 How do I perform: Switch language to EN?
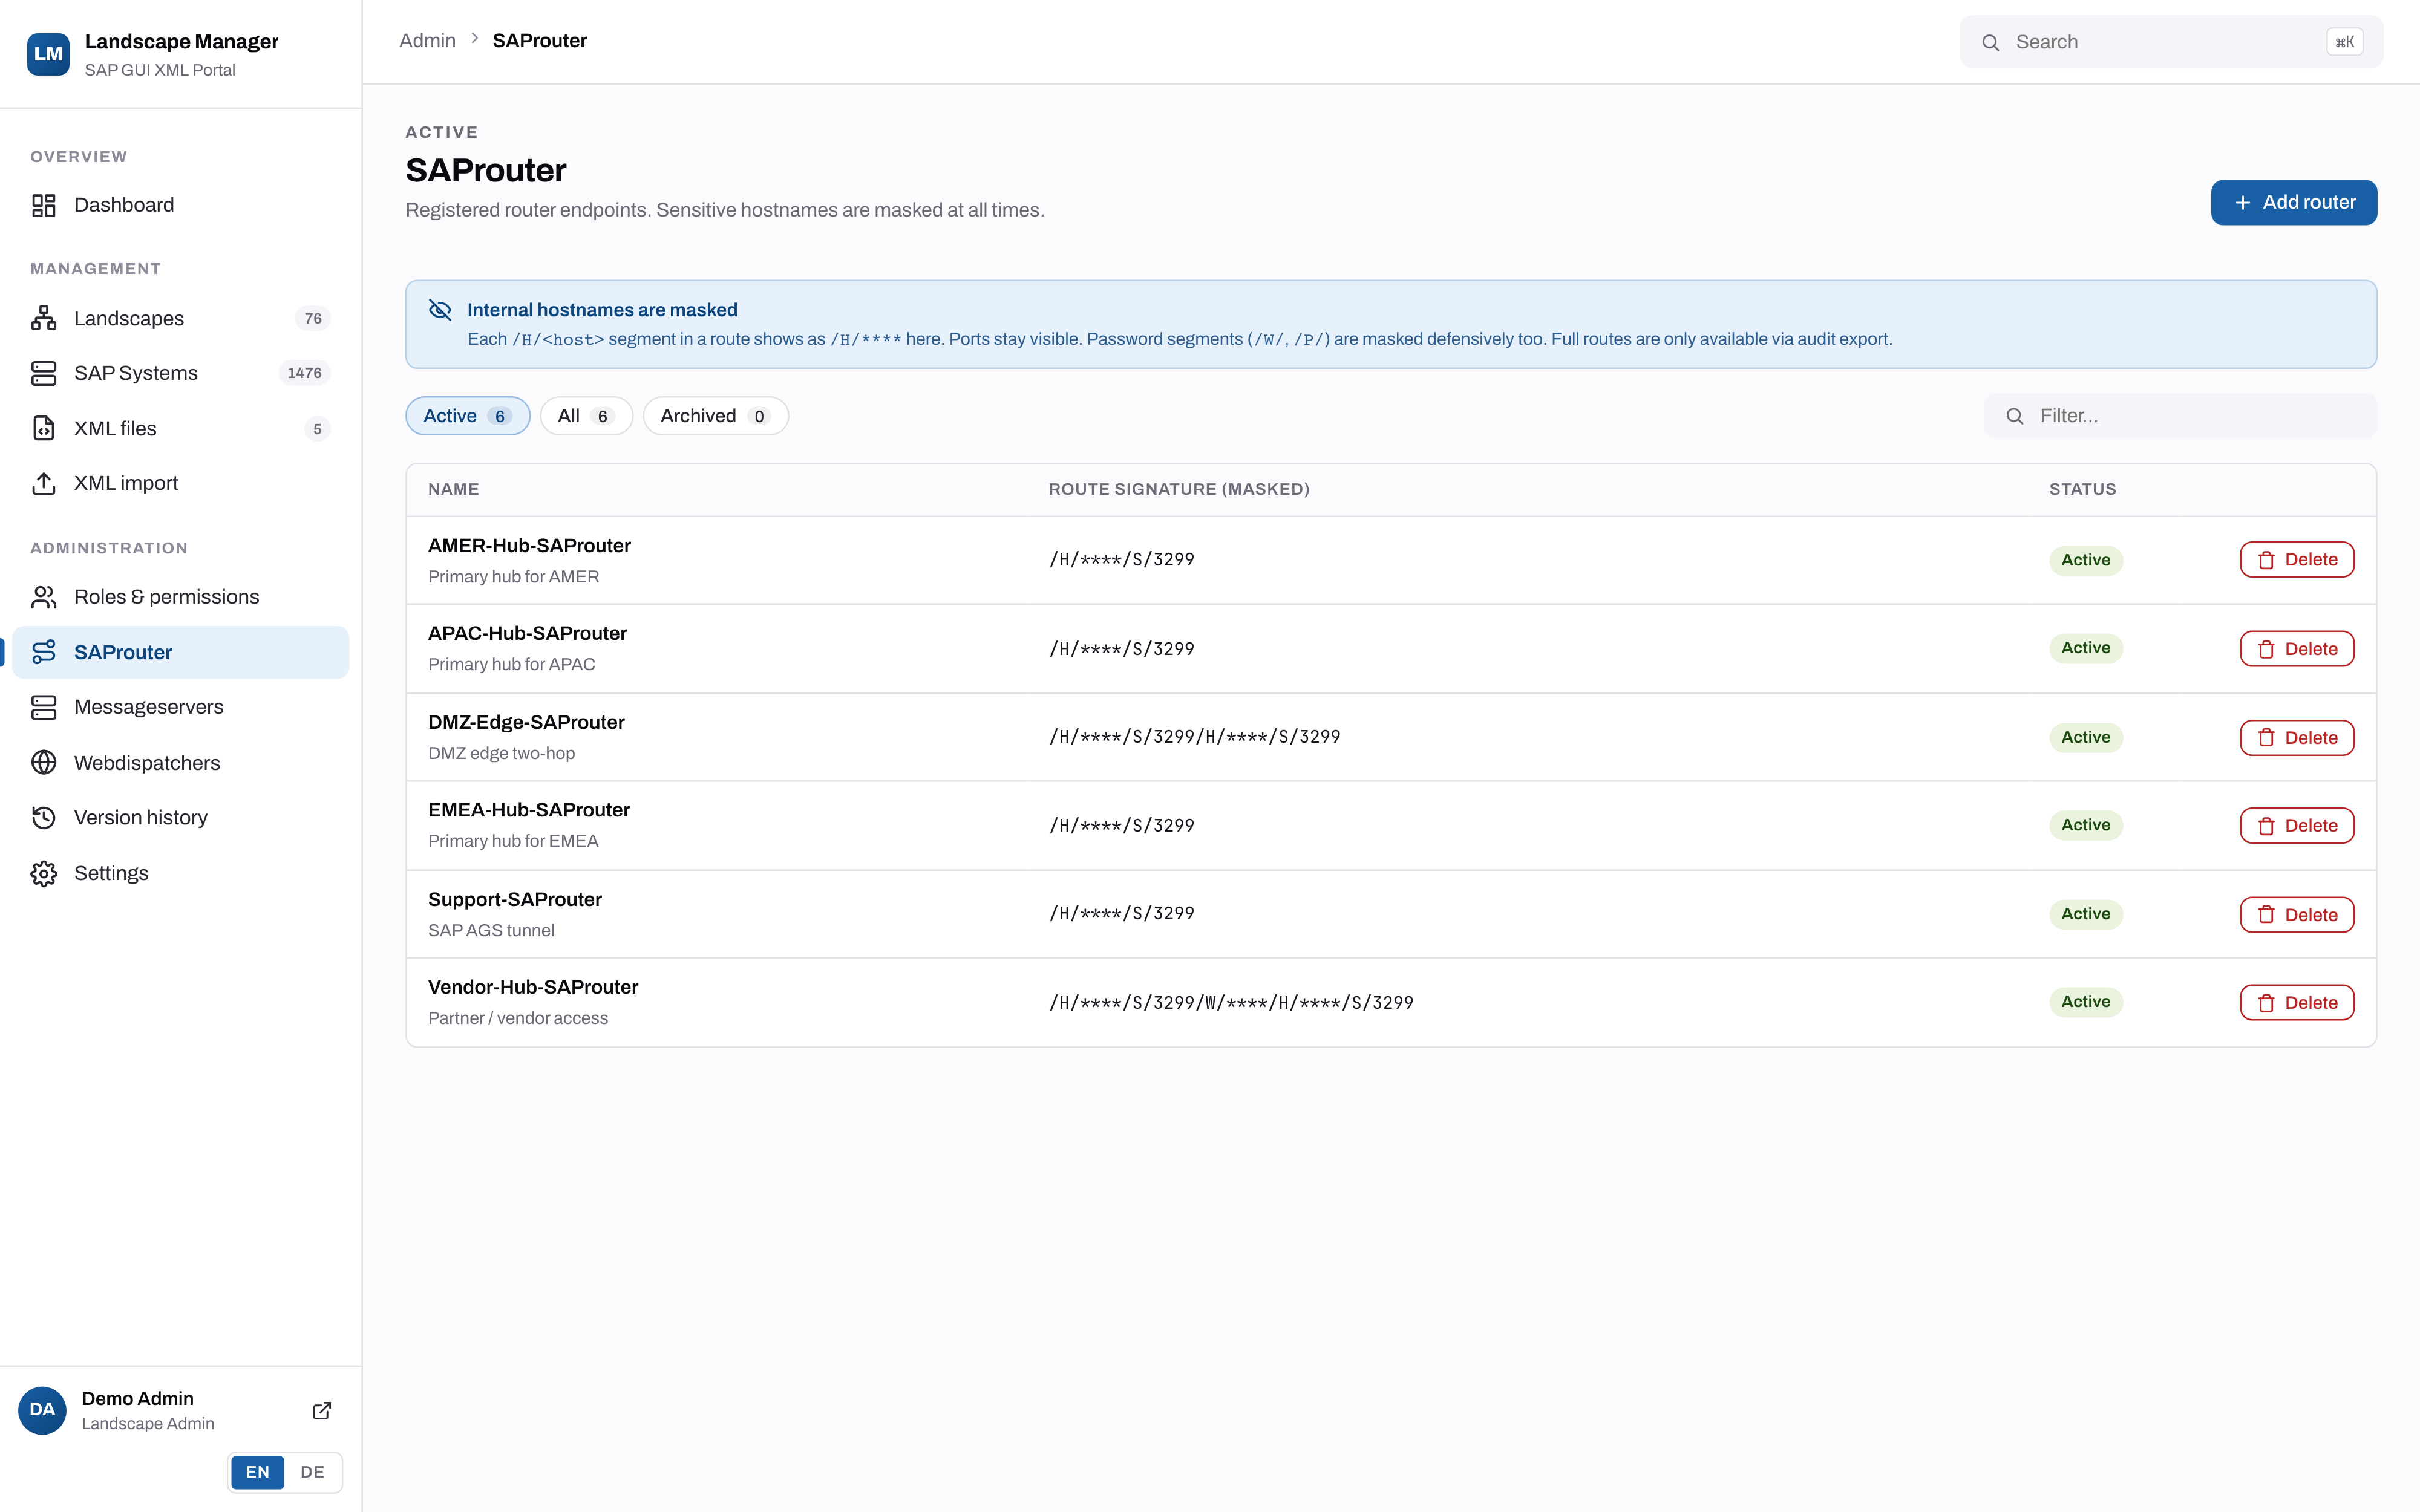(258, 1472)
